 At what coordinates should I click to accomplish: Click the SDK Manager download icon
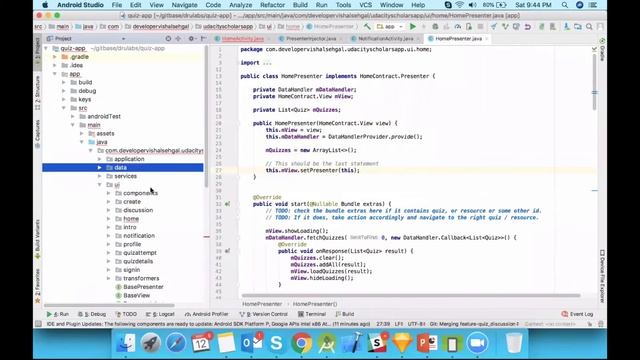tap(567, 27)
